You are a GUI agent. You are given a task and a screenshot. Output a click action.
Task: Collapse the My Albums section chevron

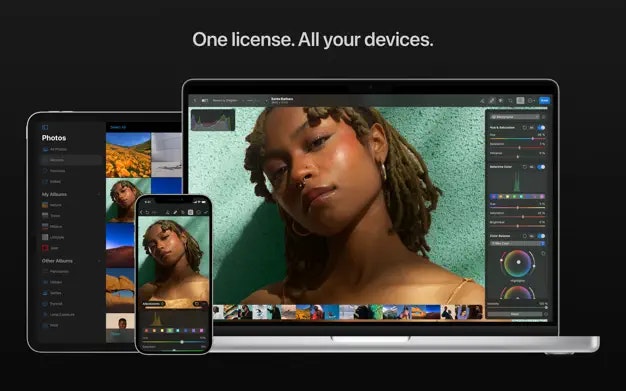99,195
